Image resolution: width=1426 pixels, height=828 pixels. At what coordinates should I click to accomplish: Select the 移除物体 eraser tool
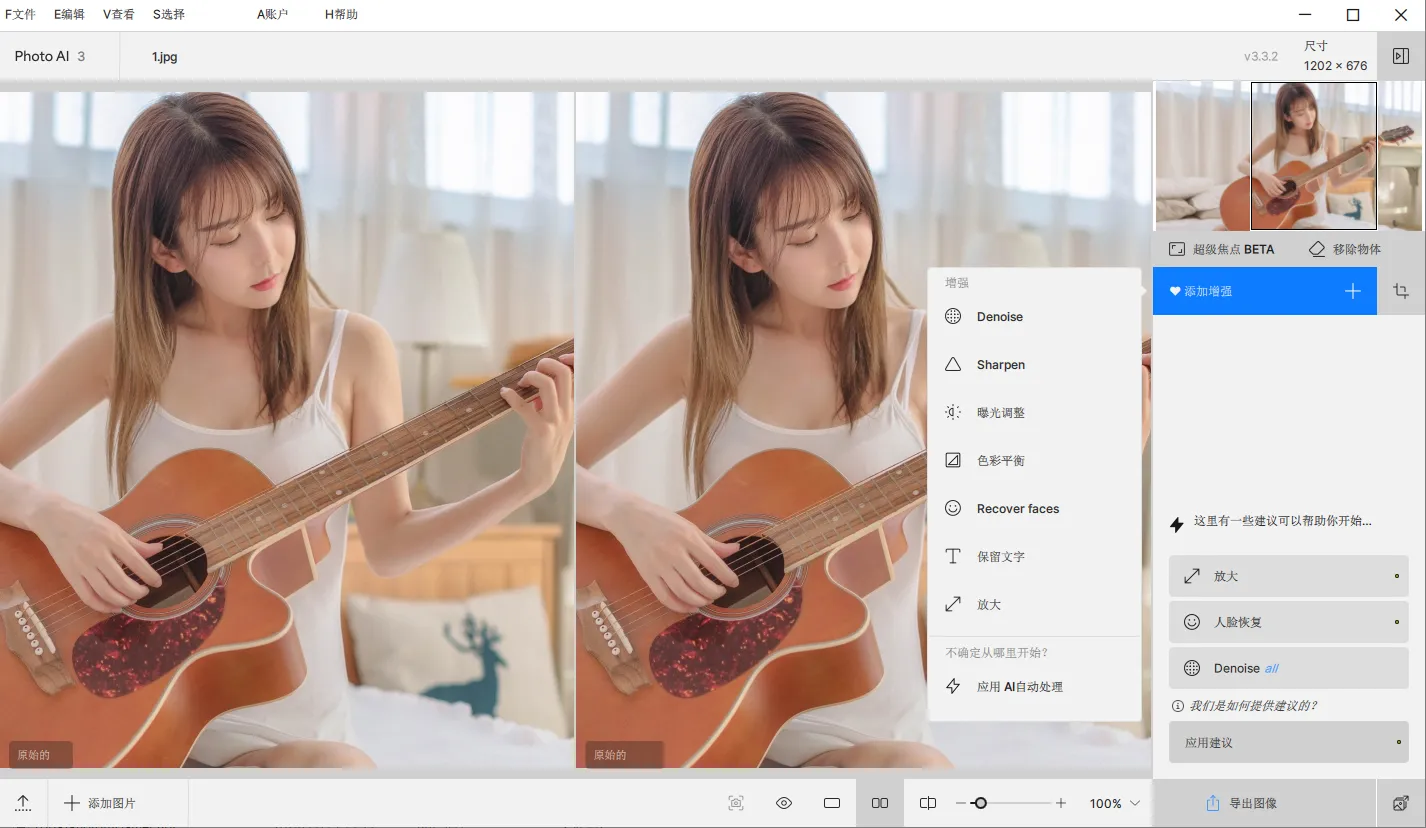[1345, 249]
